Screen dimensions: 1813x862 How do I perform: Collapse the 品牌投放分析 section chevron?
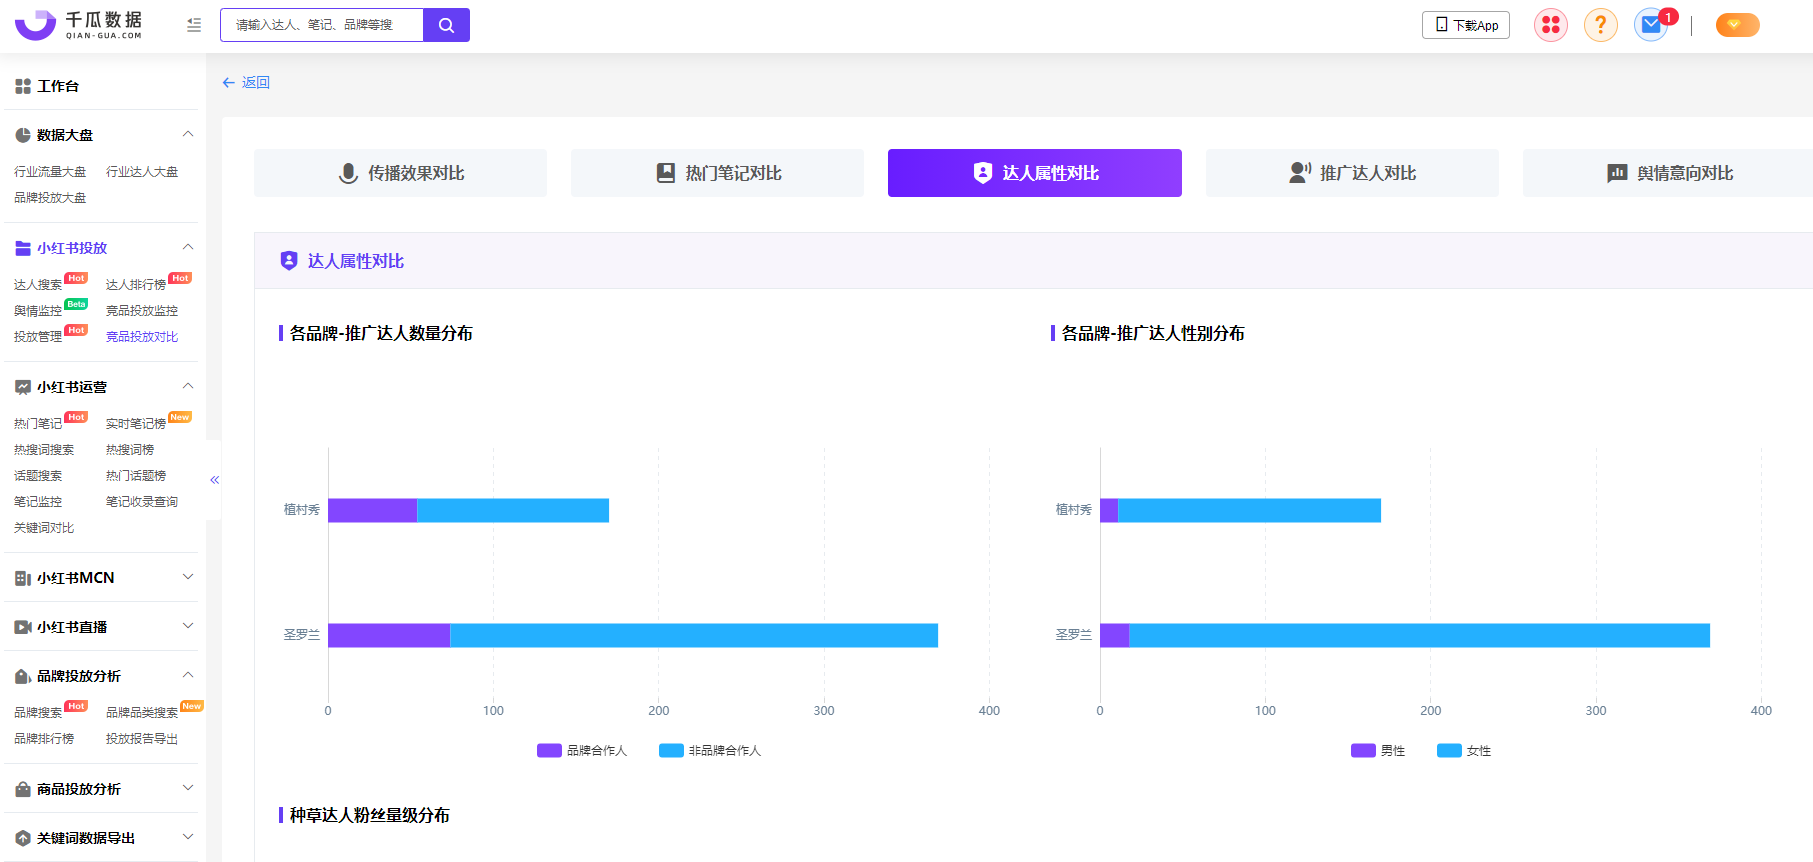pos(188,675)
